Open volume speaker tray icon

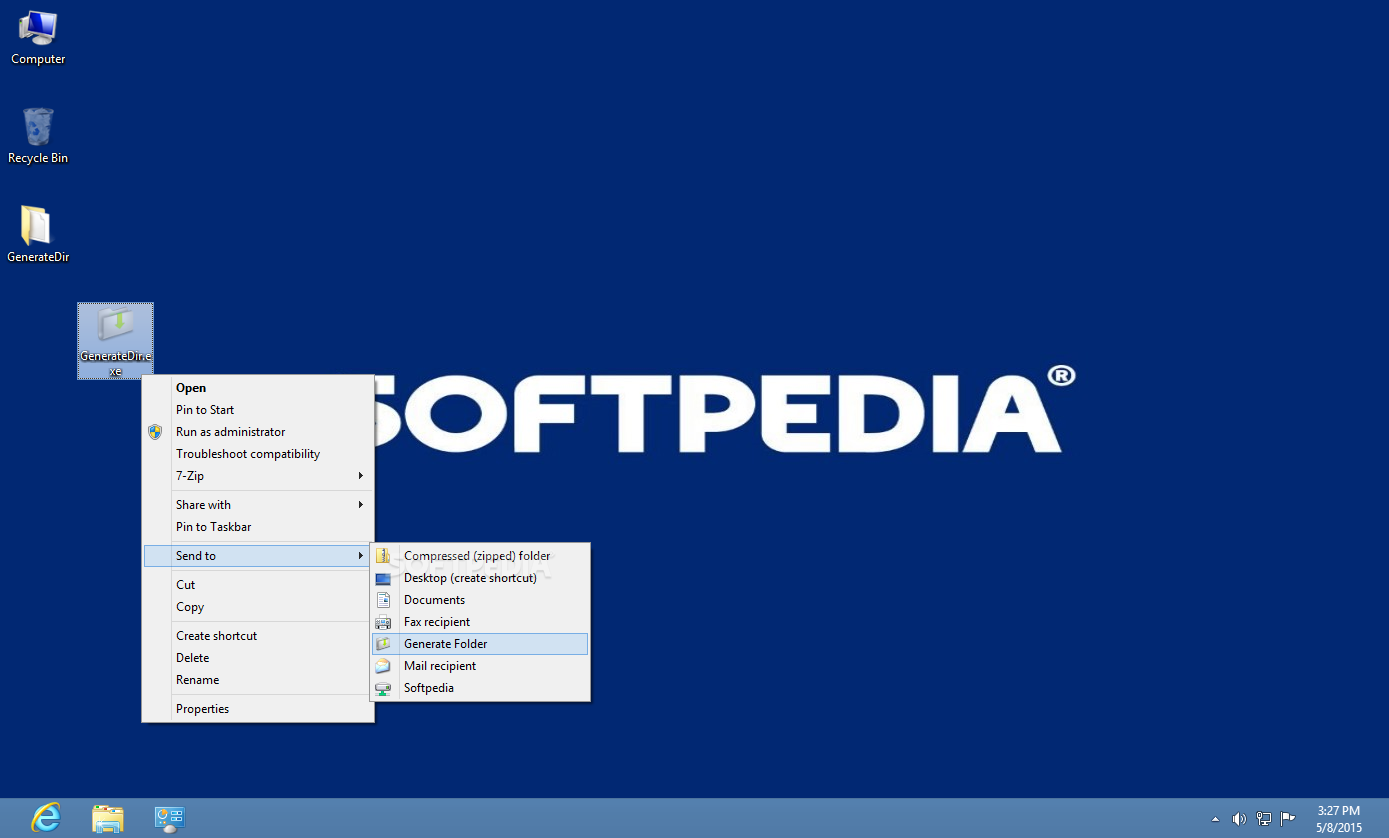point(1239,819)
